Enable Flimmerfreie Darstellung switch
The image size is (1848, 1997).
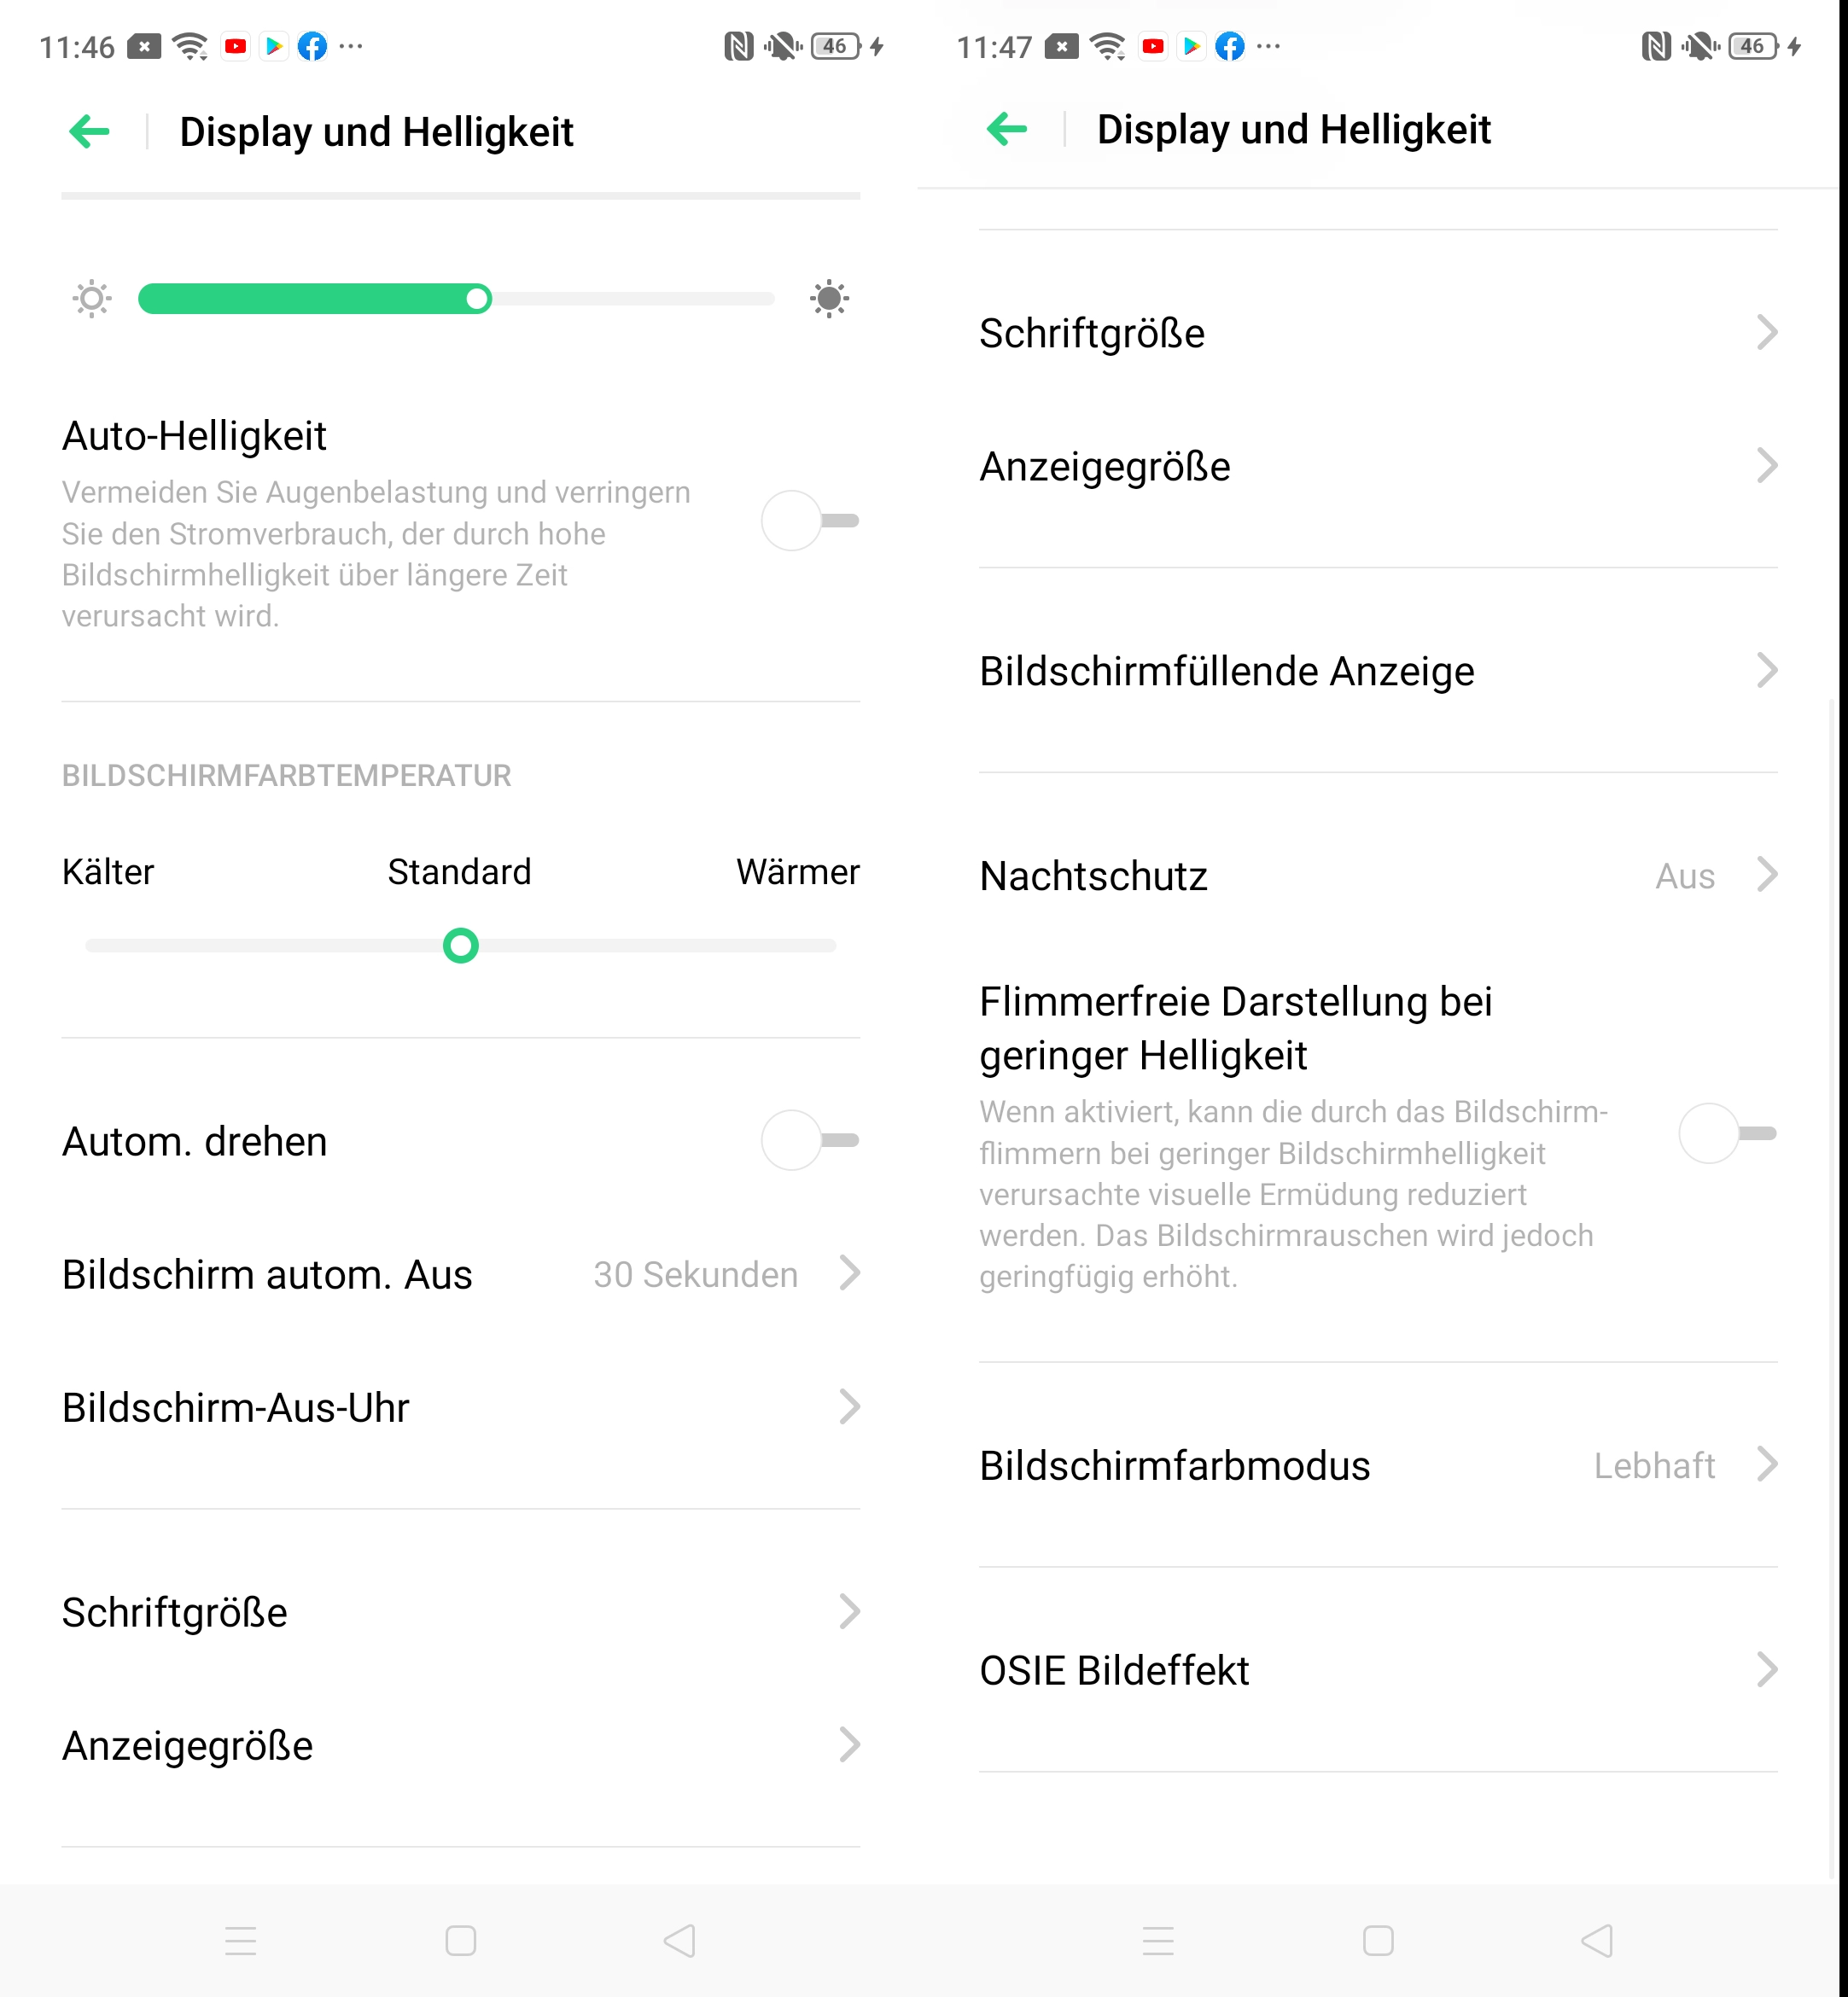(1728, 1133)
